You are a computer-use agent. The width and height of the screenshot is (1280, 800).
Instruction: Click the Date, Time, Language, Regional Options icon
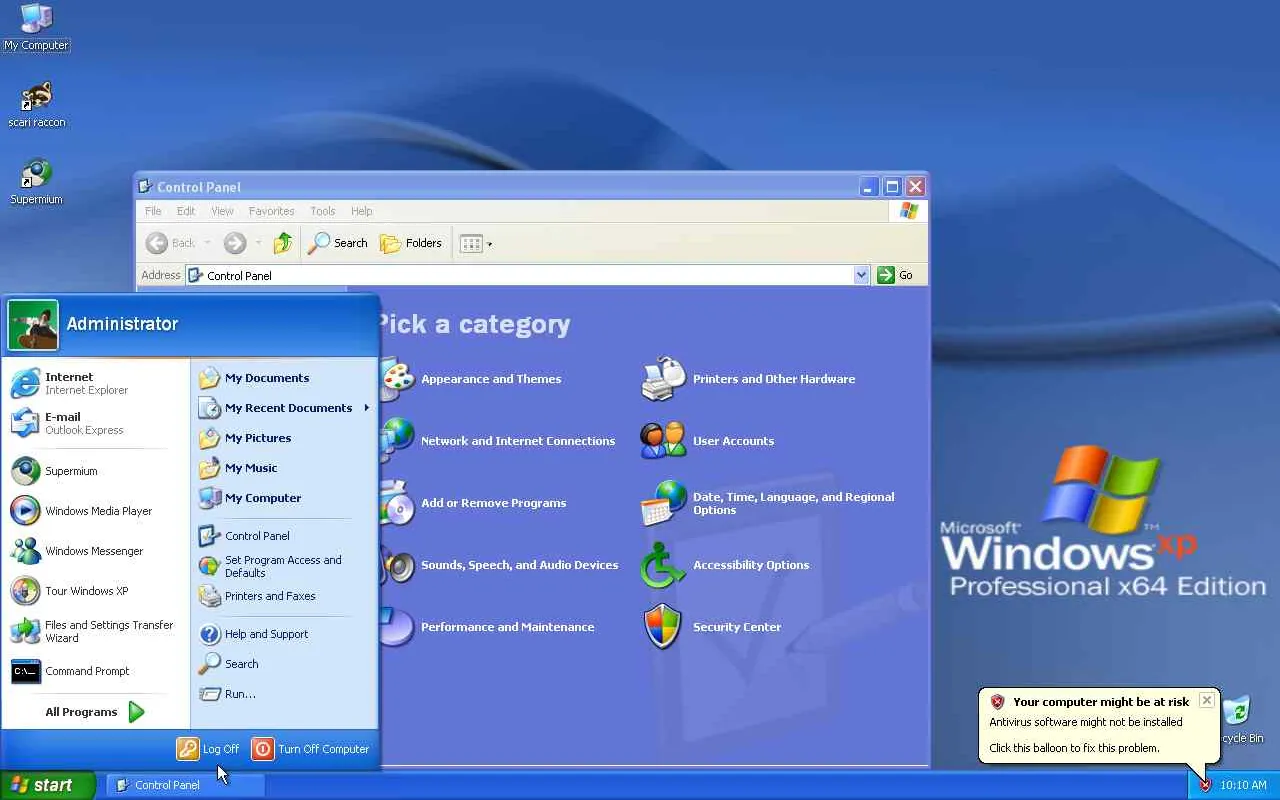pos(663,503)
